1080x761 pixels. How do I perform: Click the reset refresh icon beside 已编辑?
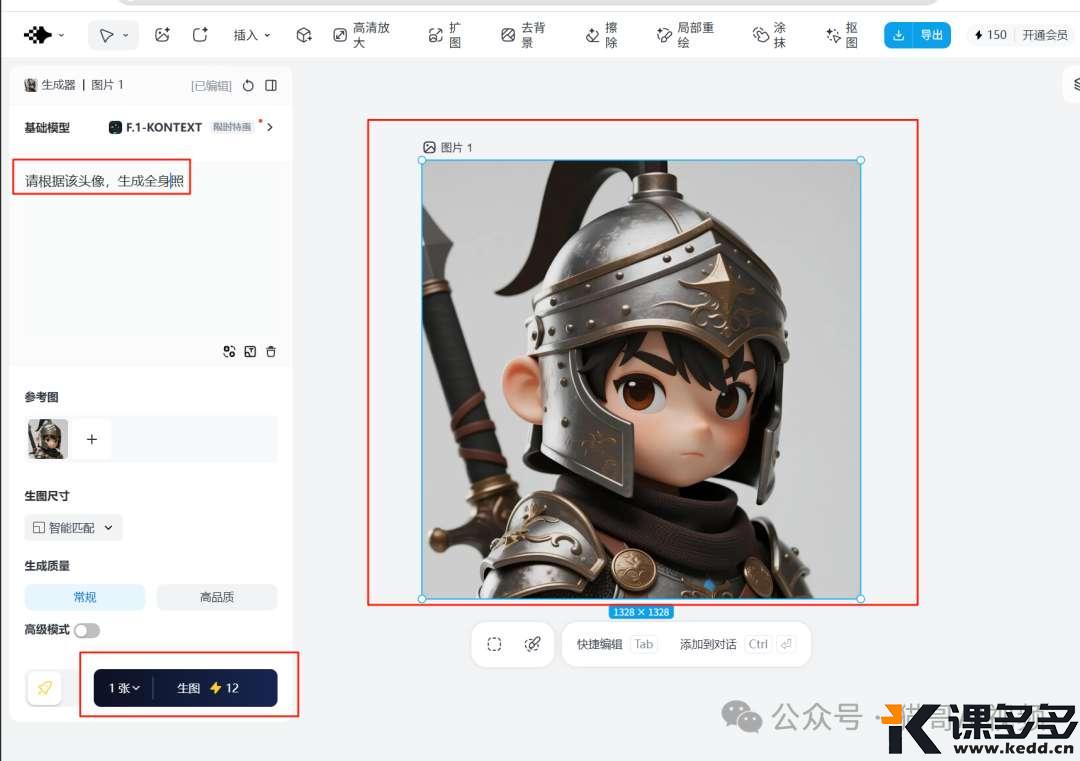tap(248, 85)
